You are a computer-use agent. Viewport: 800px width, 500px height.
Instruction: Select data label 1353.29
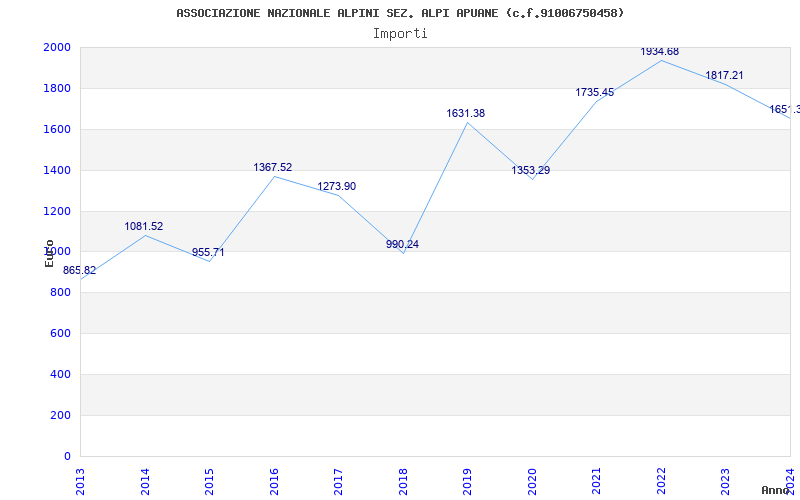pyautogui.click(x=531, y=170)
